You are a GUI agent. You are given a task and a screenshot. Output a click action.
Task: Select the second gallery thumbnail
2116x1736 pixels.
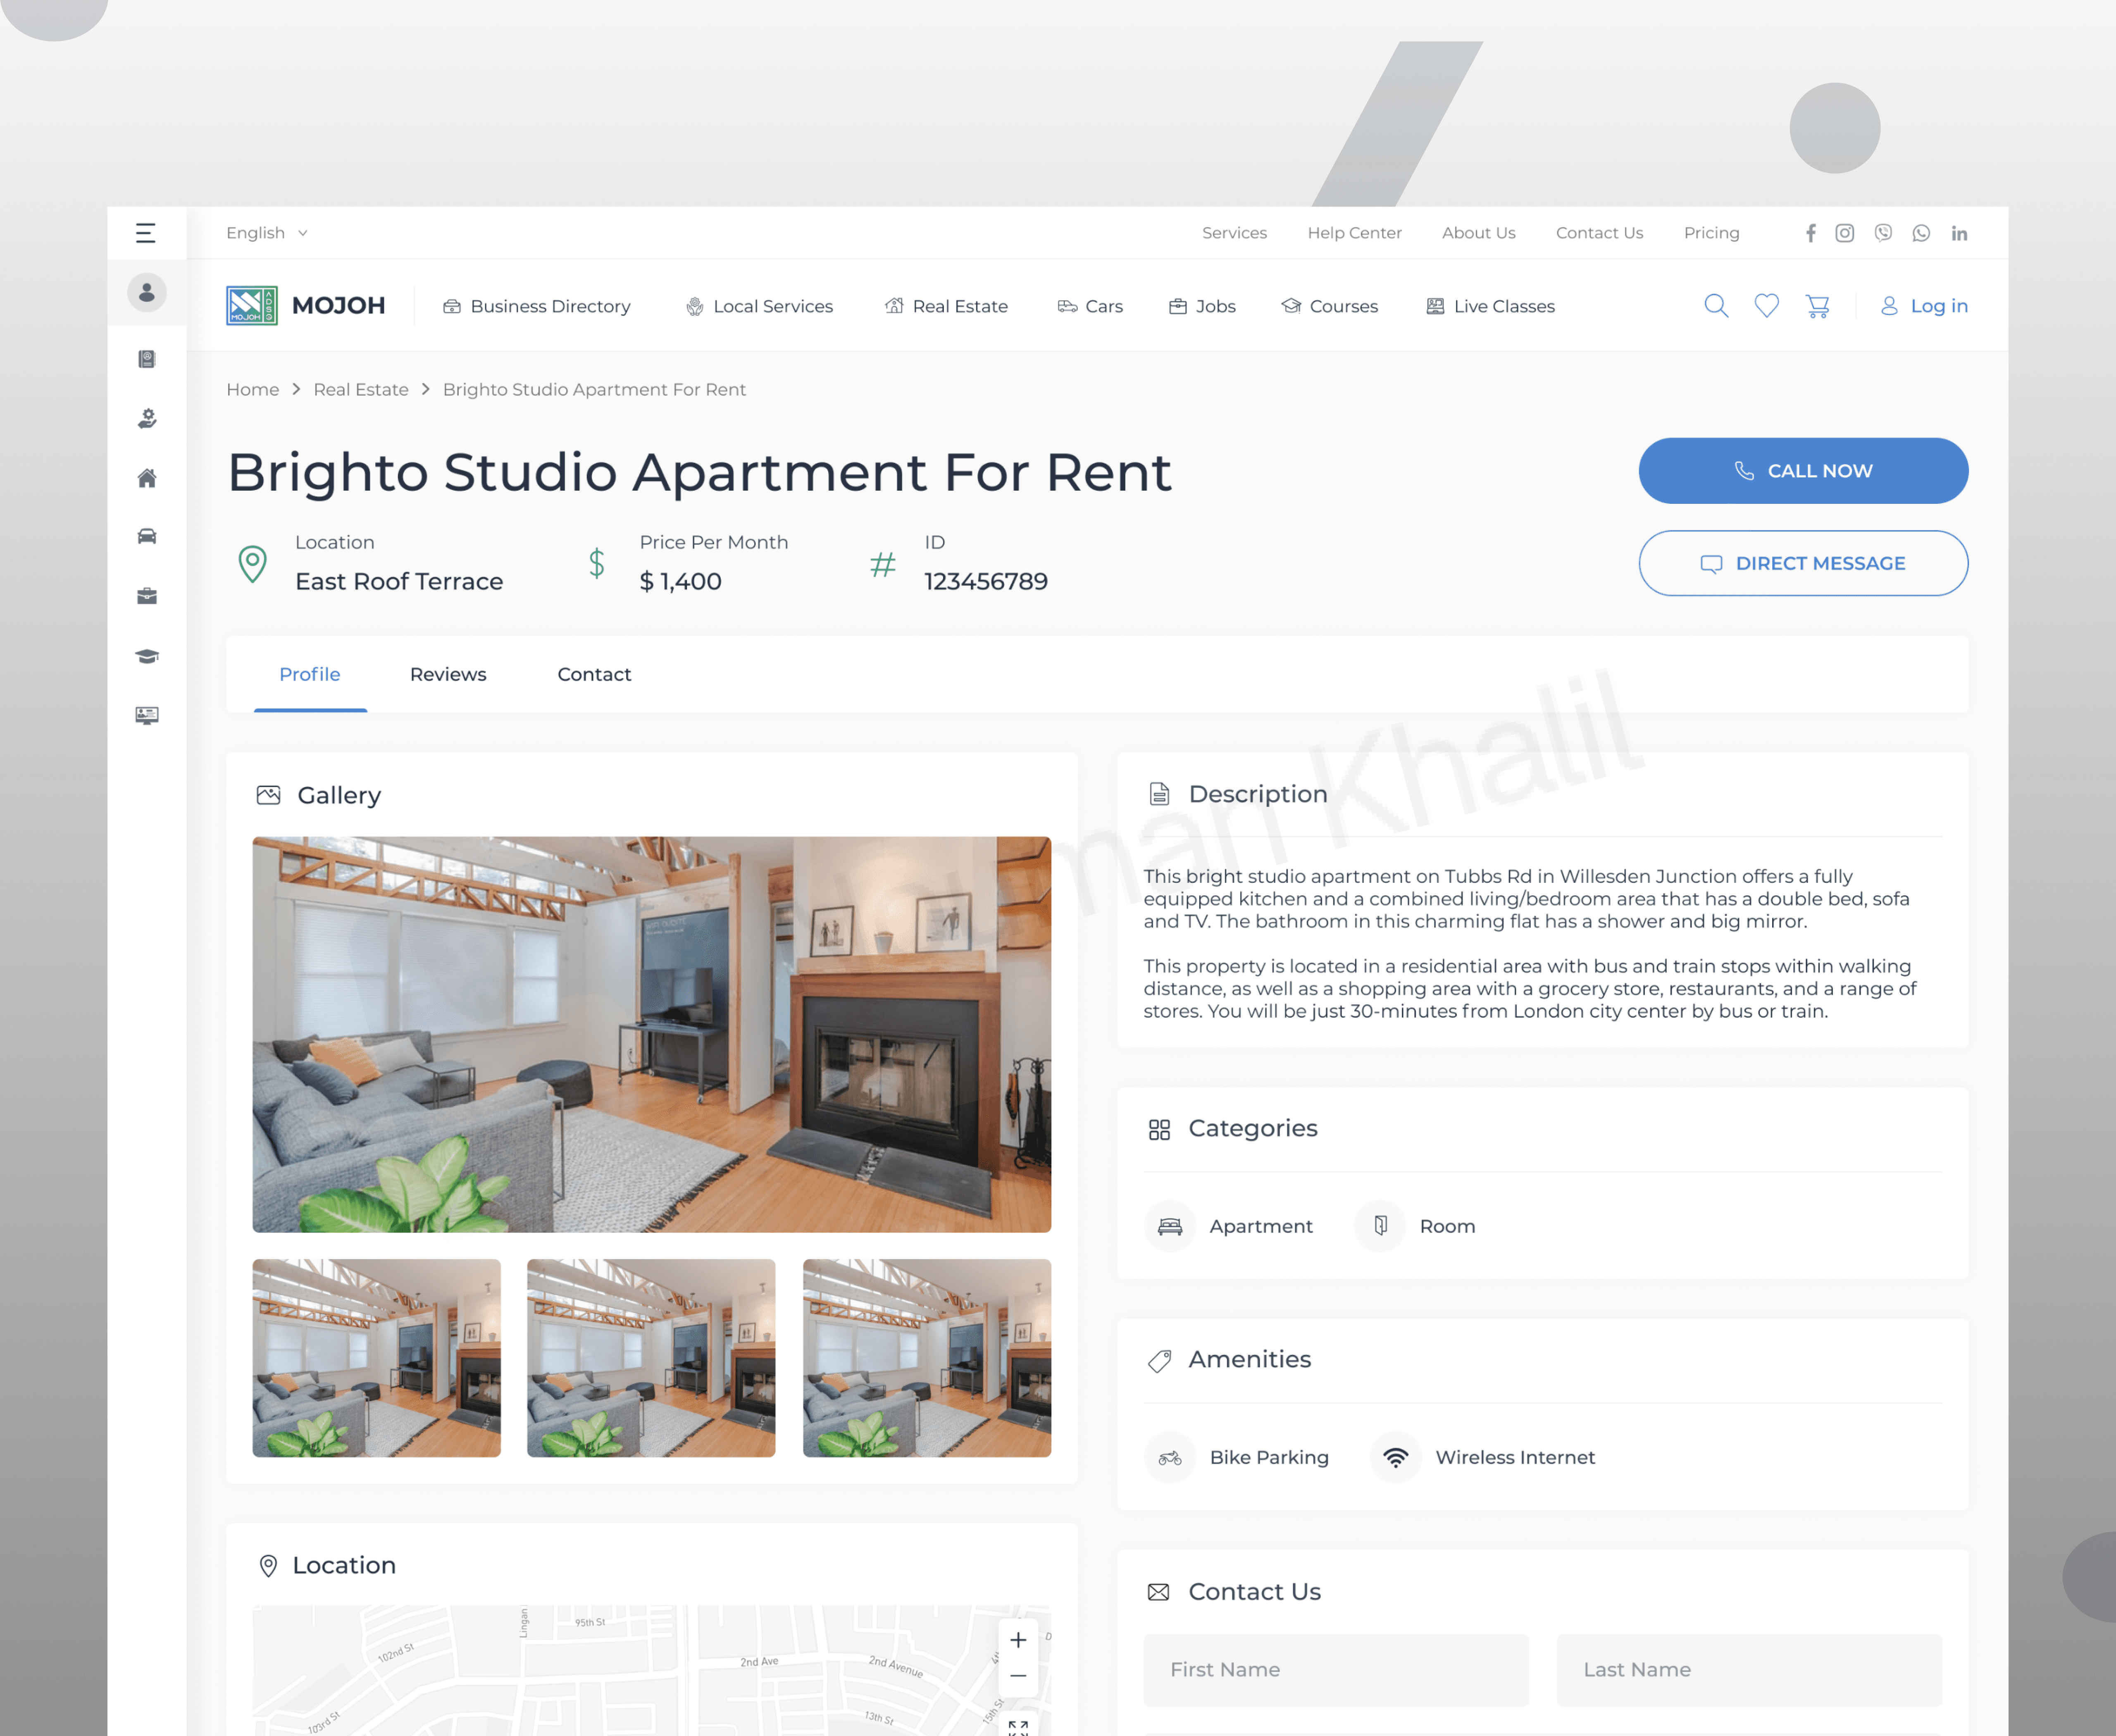[651, 1357]
